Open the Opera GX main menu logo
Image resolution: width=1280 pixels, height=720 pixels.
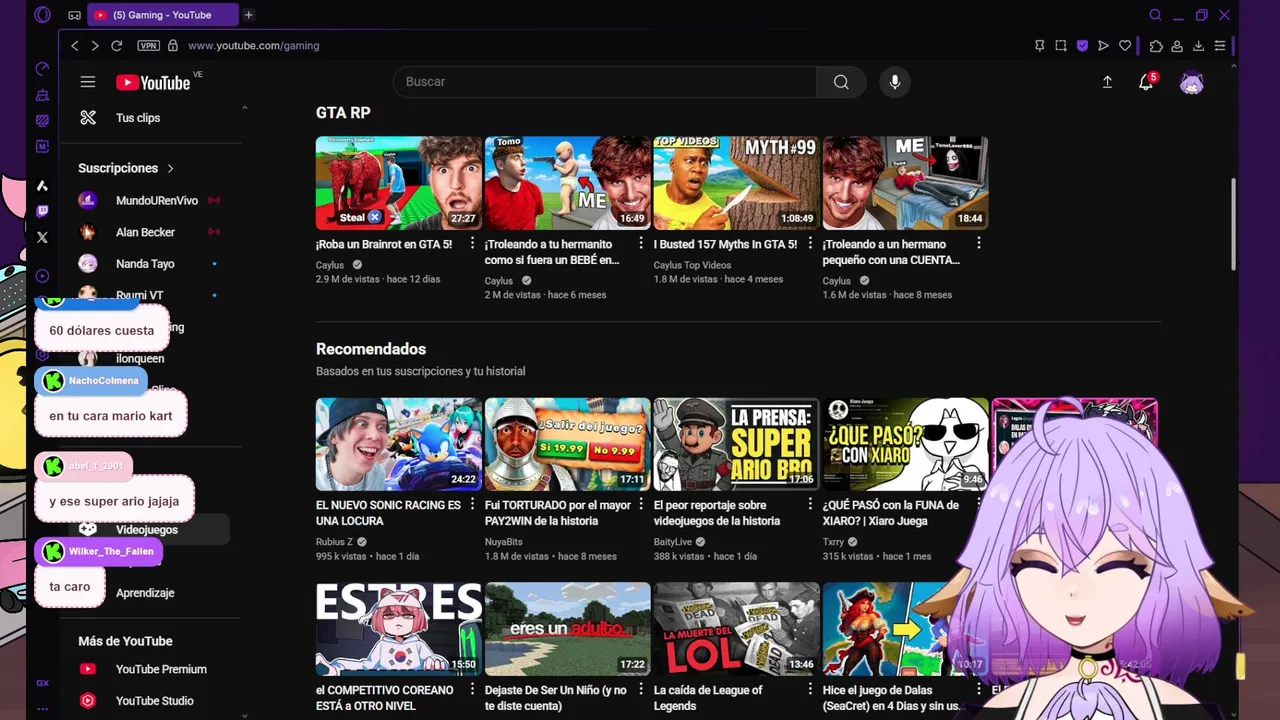point(42,15)
